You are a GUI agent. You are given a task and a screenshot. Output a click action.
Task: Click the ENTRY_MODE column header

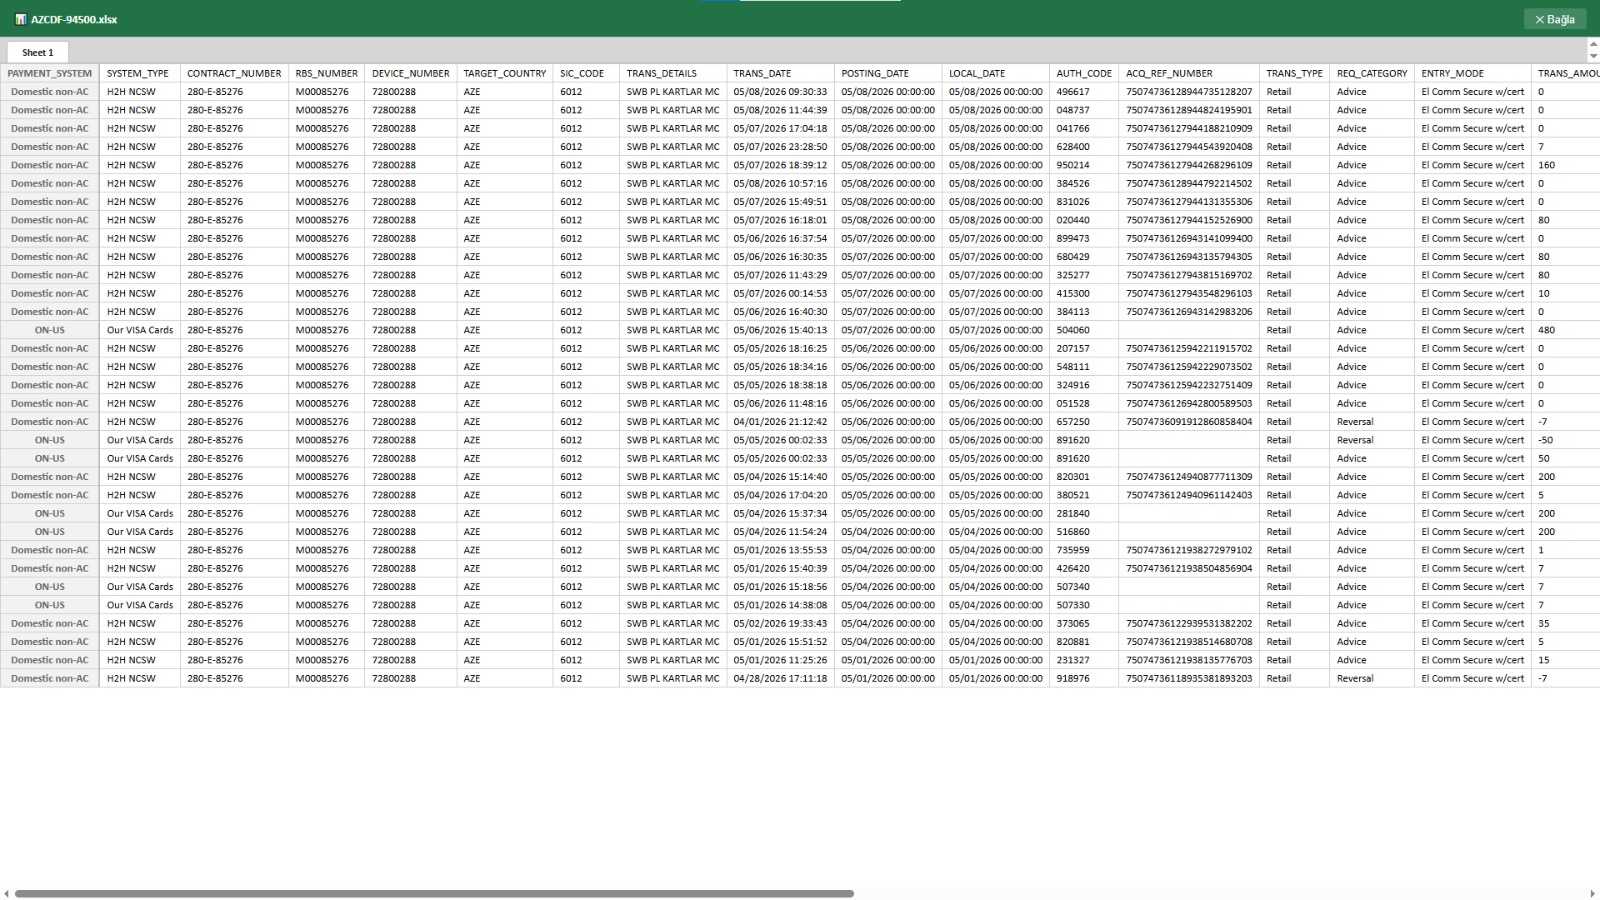(x=1472, y=73)
